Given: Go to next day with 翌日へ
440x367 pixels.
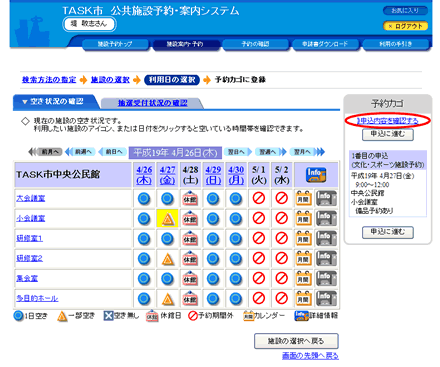Looking at the screenshot, I should (x=238, y=152).
